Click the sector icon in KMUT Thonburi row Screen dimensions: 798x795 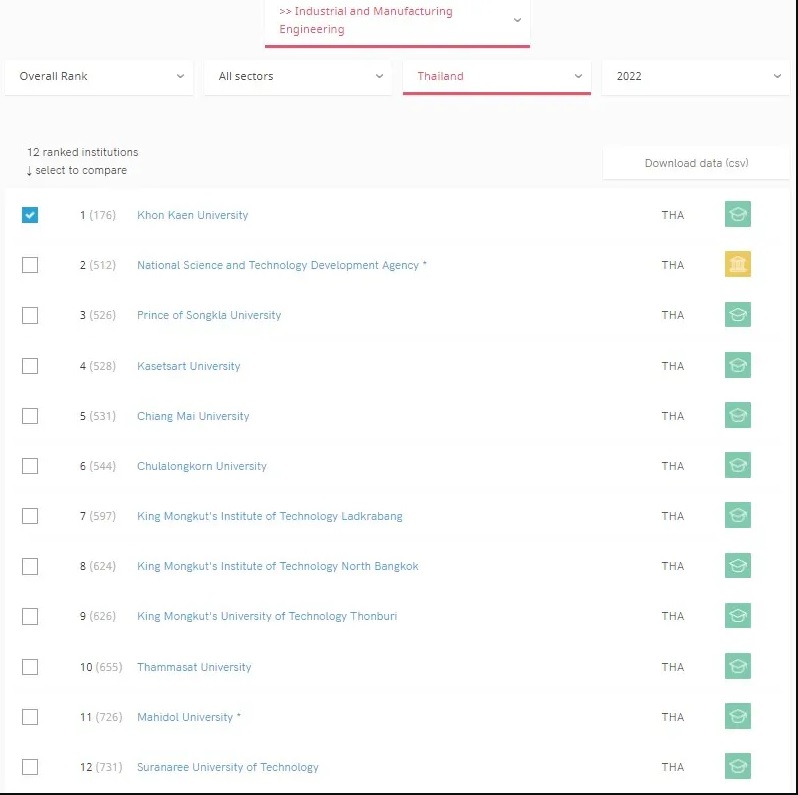click(737, 615)
